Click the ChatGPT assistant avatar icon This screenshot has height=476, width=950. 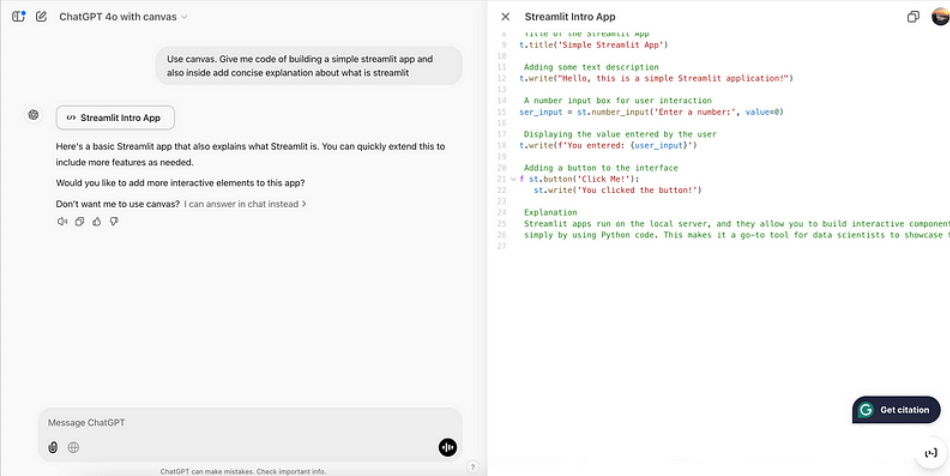[x=33, y=114]
